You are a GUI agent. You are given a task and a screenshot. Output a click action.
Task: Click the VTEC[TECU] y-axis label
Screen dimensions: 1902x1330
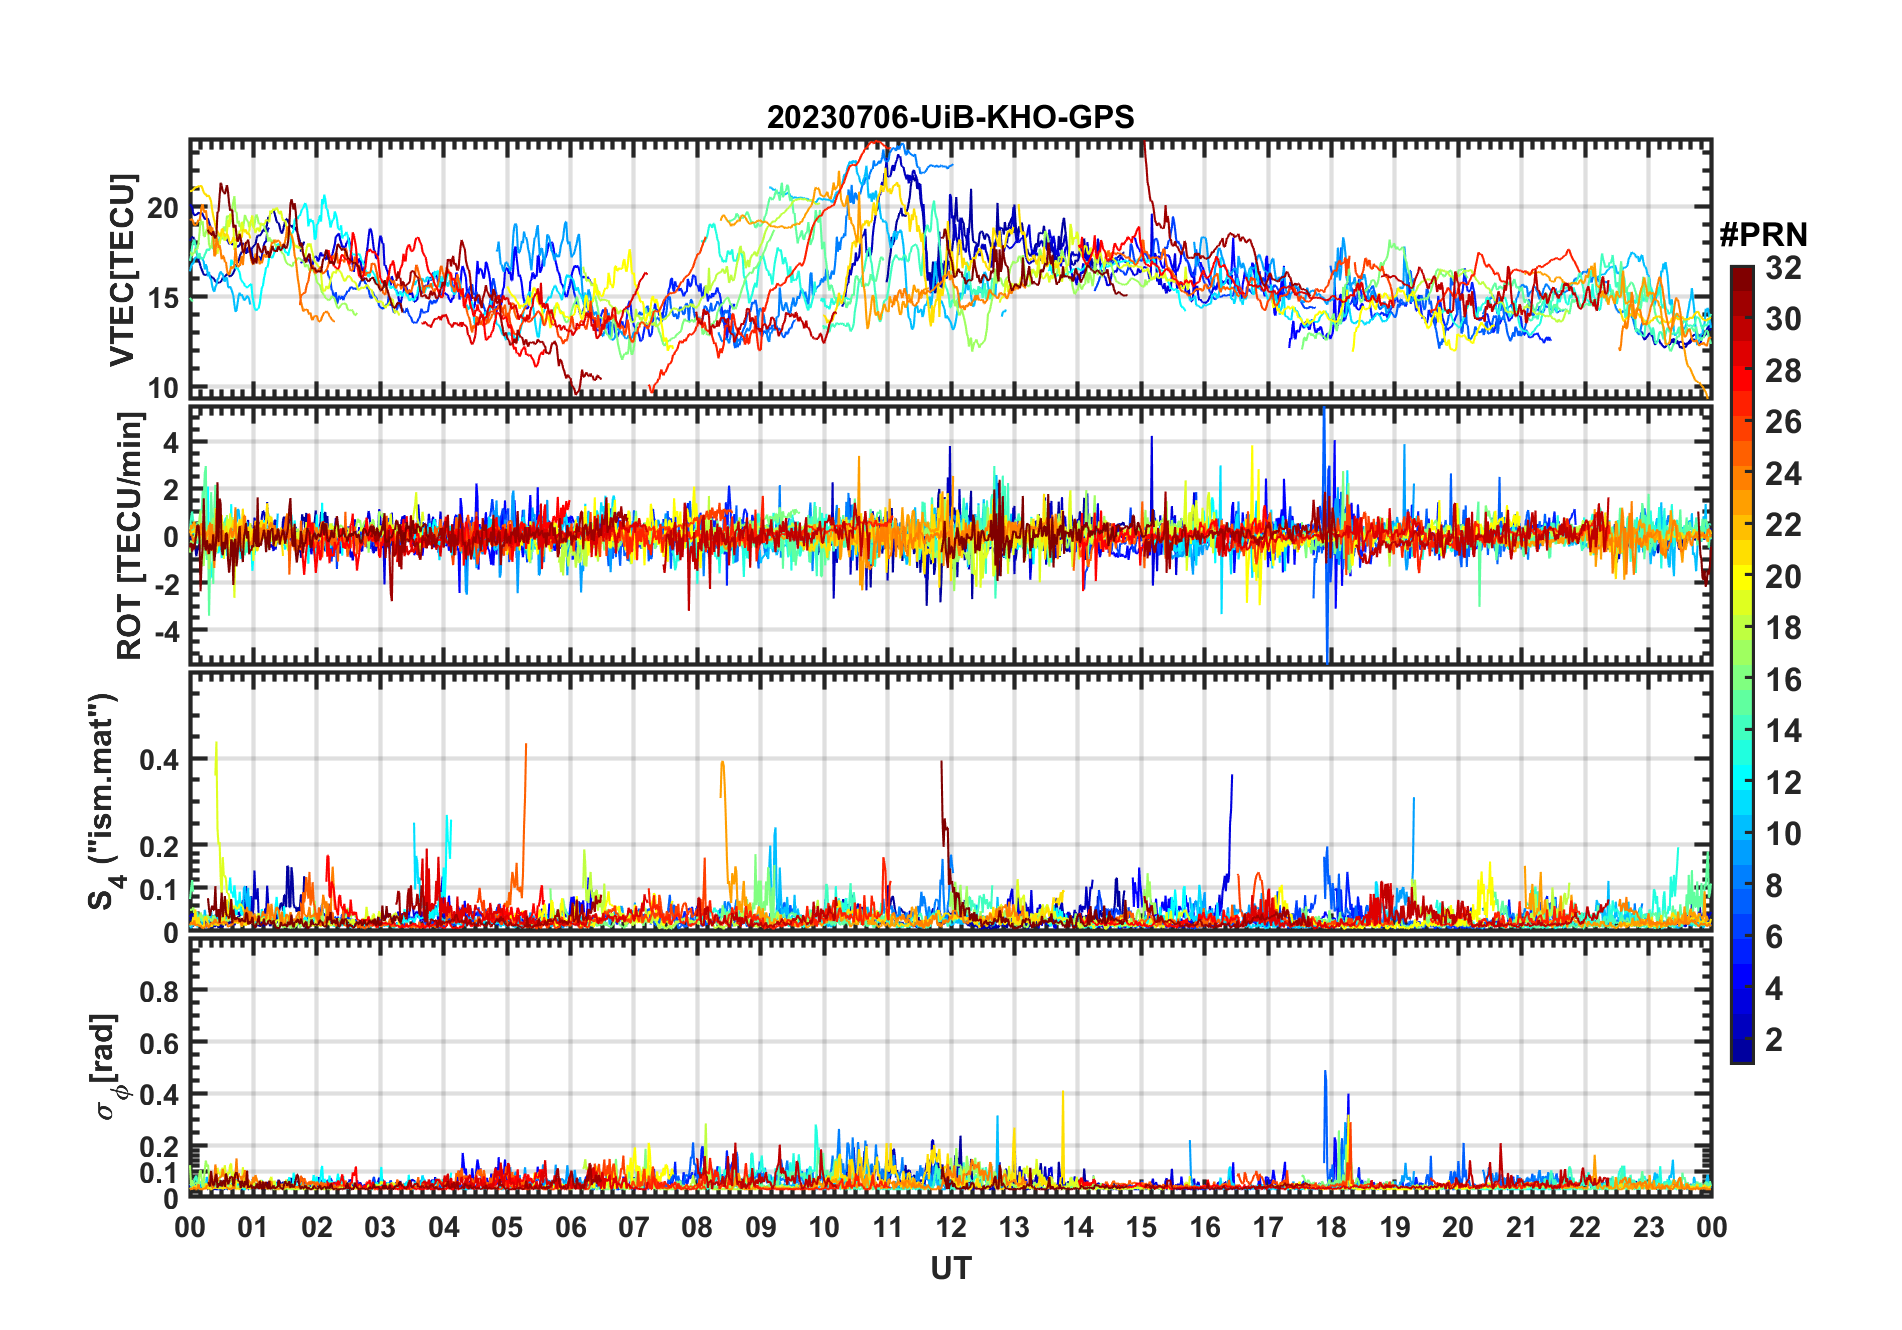[122, 270]
